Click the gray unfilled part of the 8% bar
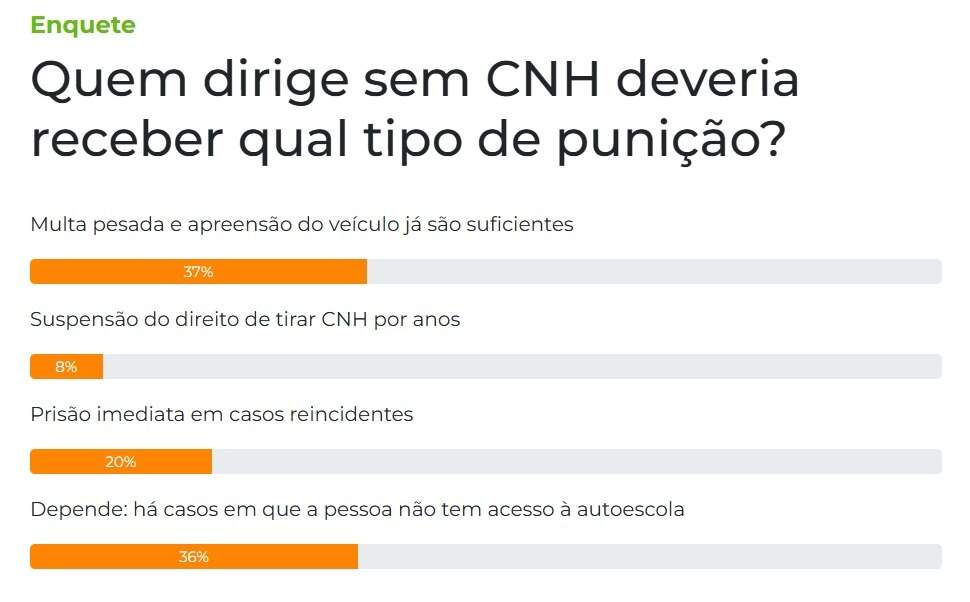Viewport: 970px width, 602px height. click(523, 367)
